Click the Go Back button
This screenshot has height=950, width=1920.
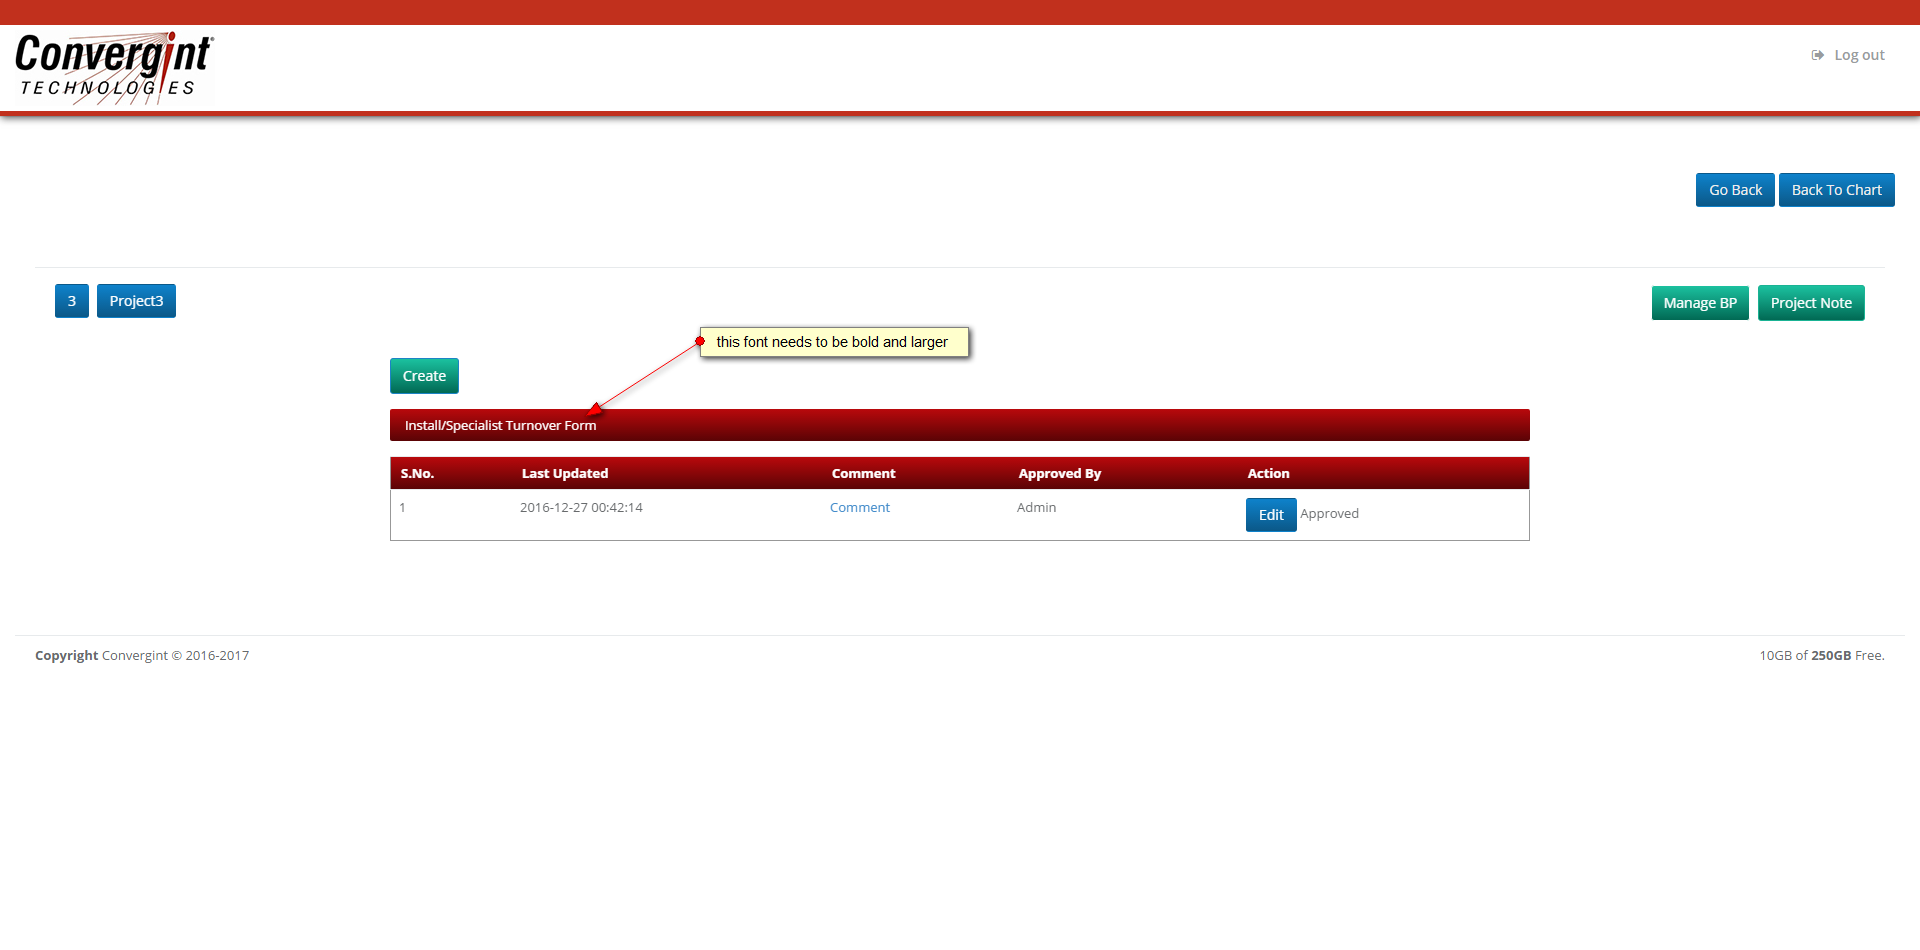tap(1735, 190)
